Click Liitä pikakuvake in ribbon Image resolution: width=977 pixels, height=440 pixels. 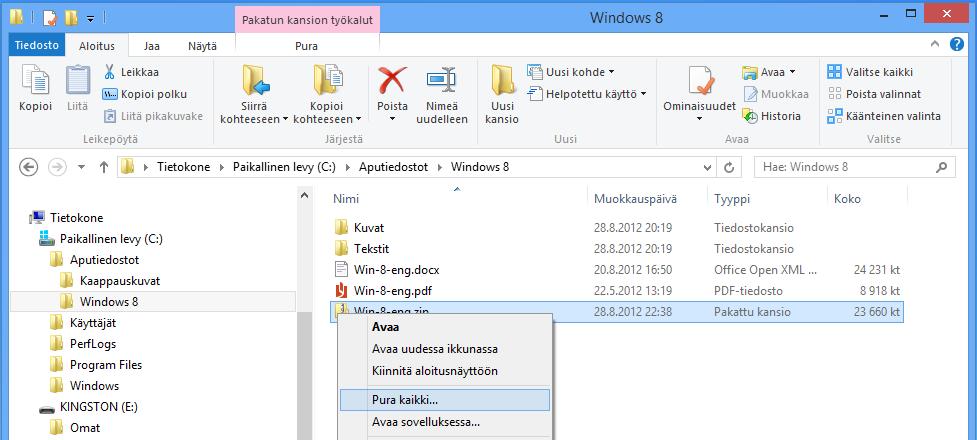153,116
